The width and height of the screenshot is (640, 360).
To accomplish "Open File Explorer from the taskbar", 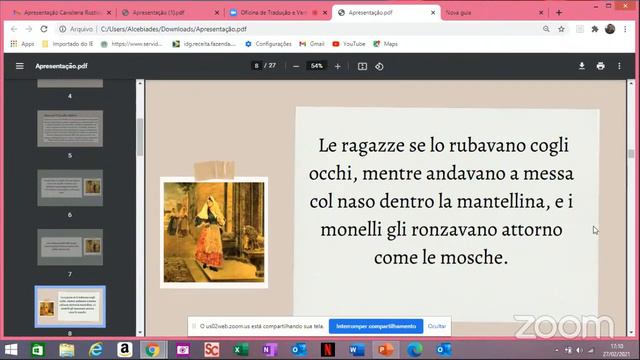I will tap(67, 350).
